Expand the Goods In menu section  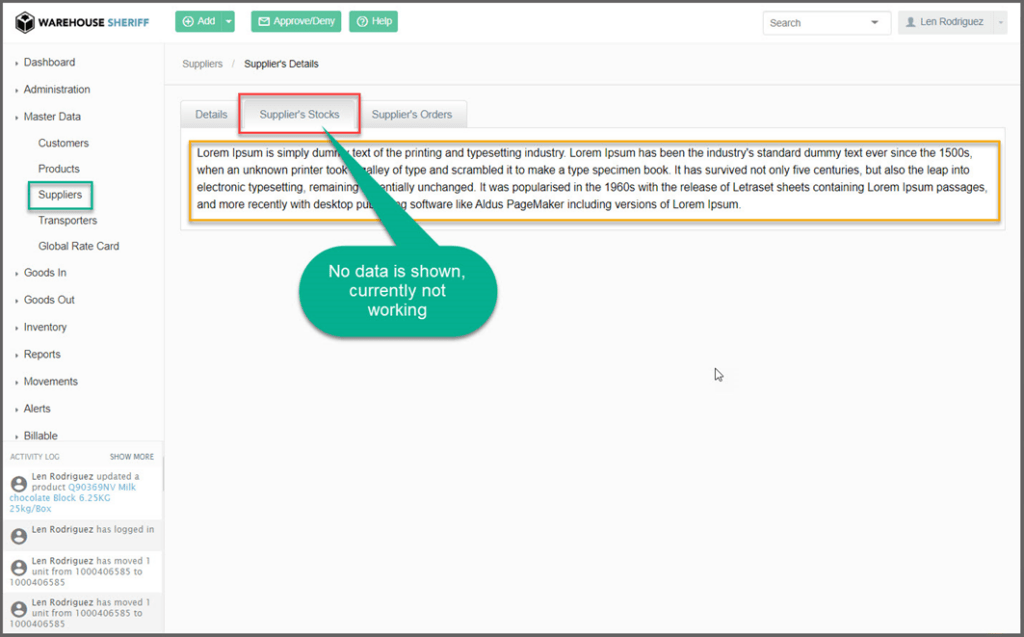click(45, 273)
